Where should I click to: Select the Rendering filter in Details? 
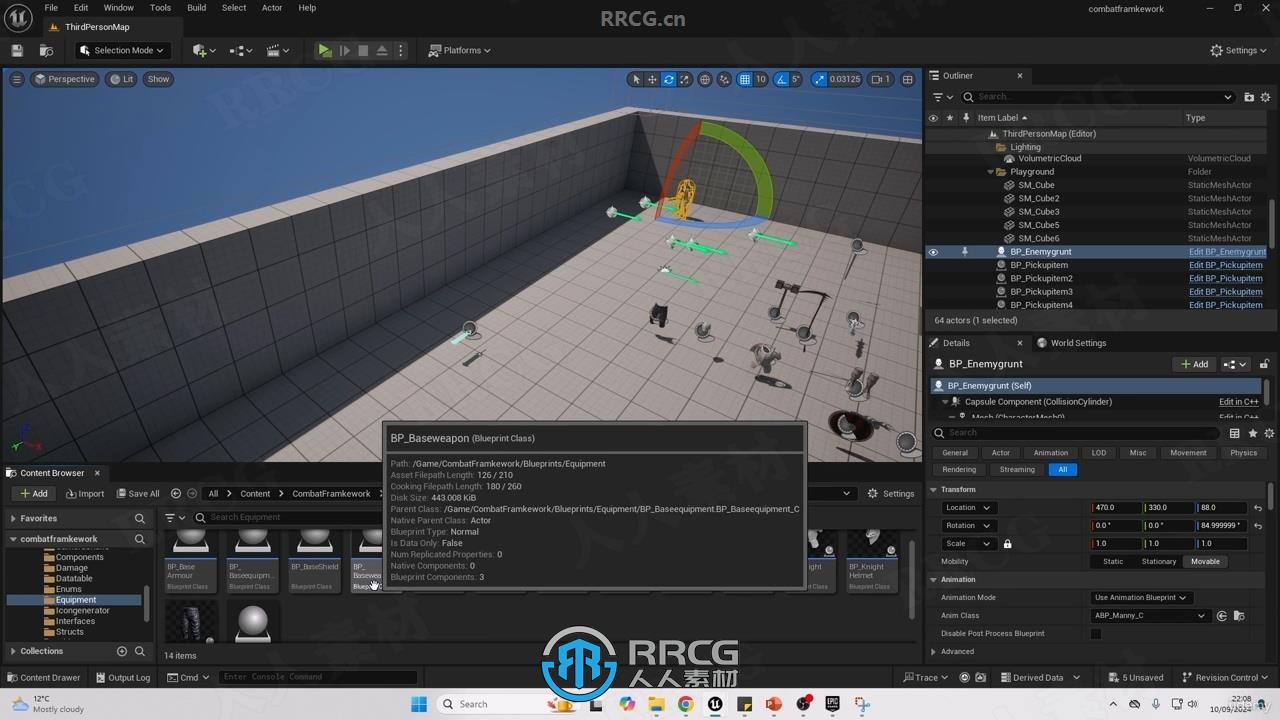(x=959, y=469)
